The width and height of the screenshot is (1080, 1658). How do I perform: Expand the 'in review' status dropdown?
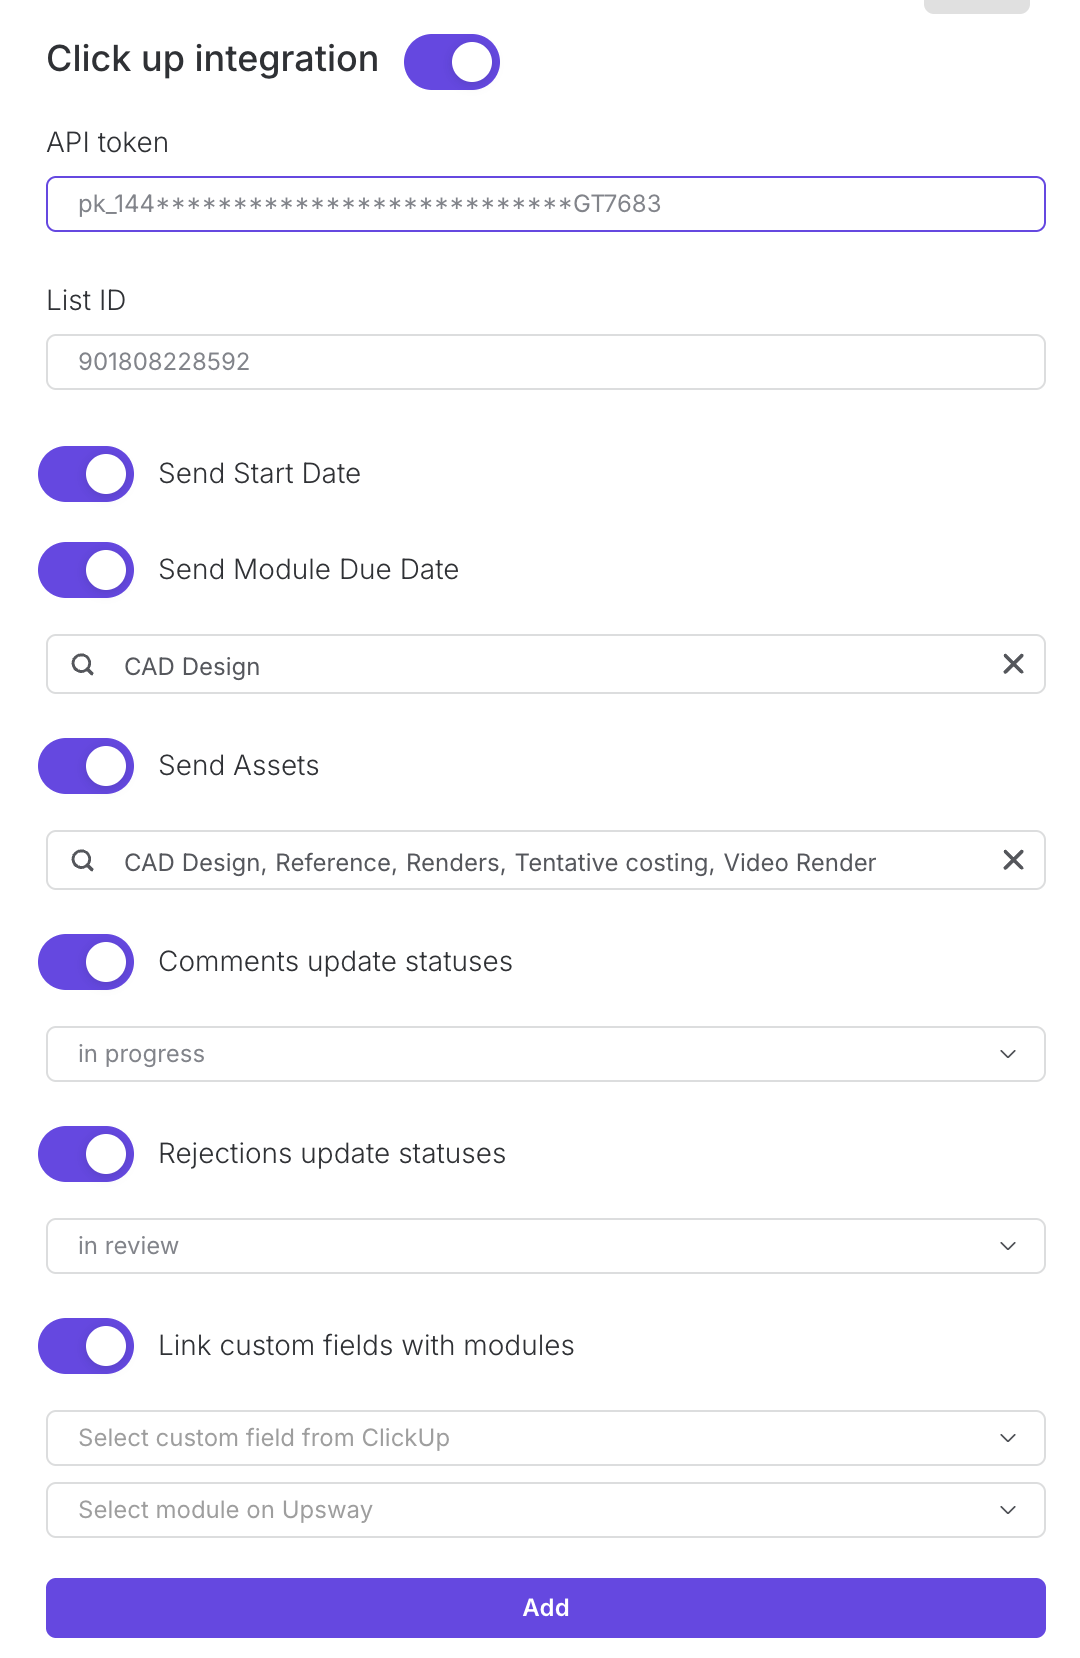[x=545, y=1246]
